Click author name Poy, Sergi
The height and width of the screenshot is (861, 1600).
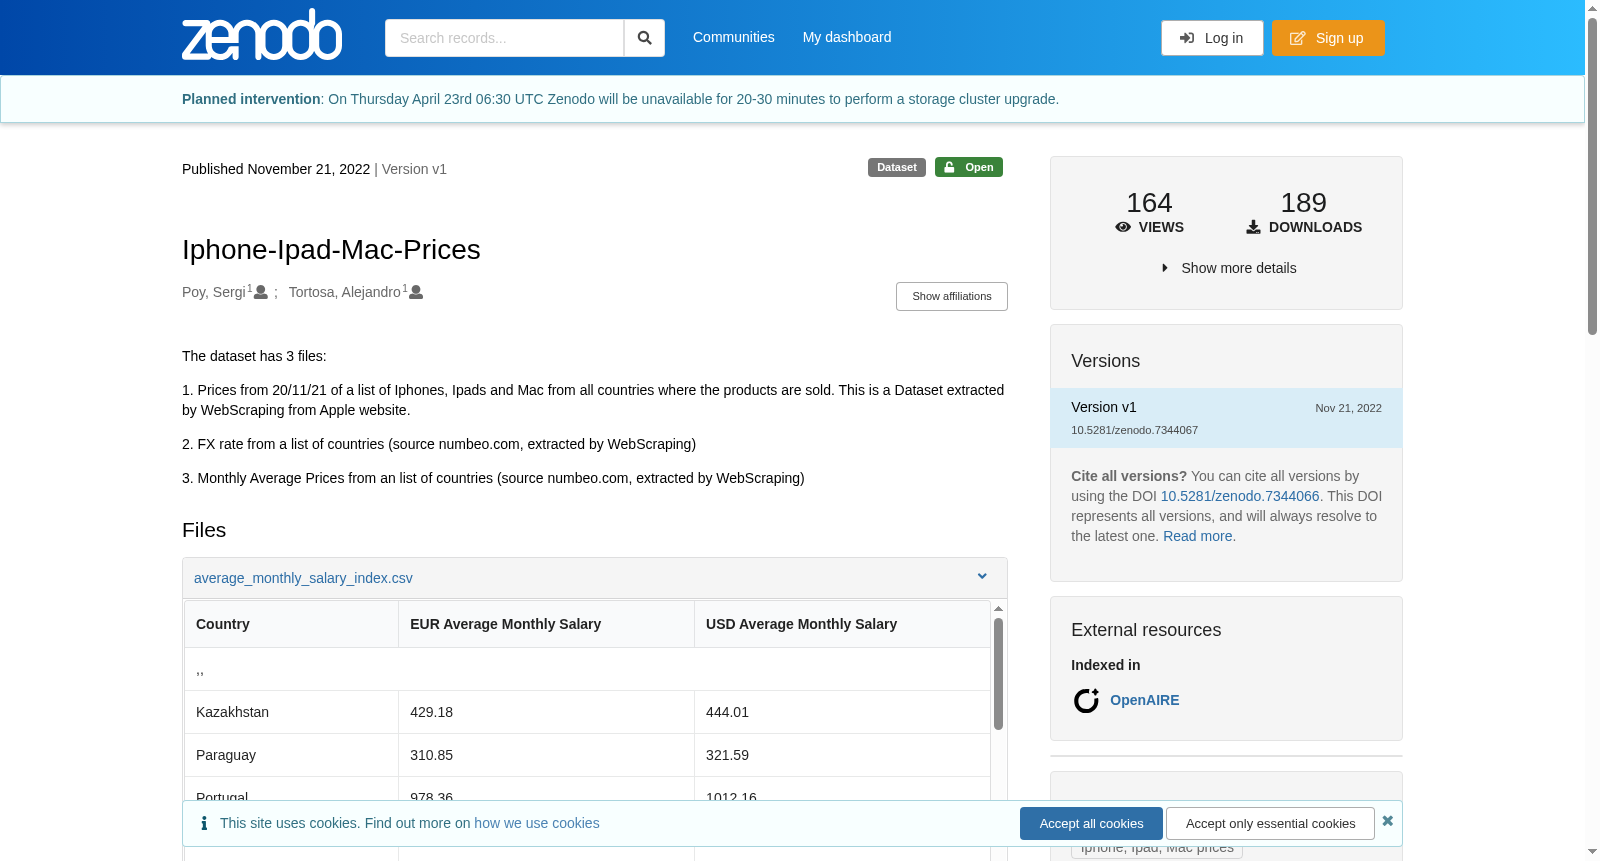point(214,292)
